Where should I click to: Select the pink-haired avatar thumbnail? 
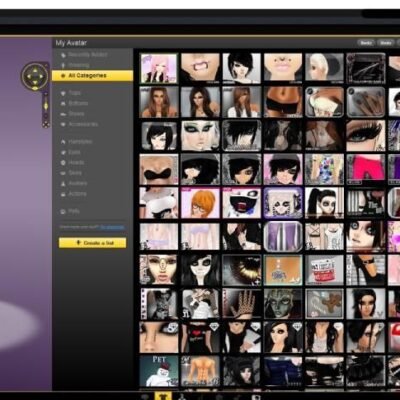click(x=159, y=69)
